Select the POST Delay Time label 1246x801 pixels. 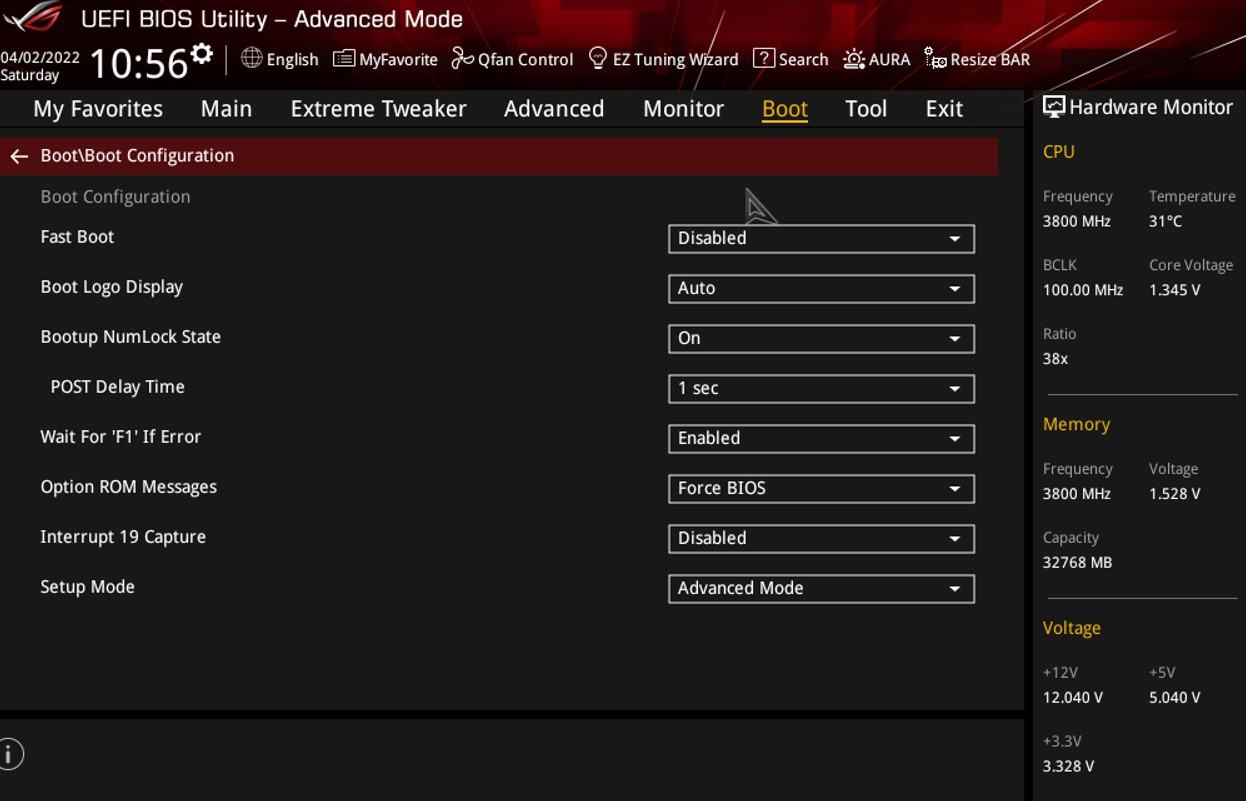[118, 387]
